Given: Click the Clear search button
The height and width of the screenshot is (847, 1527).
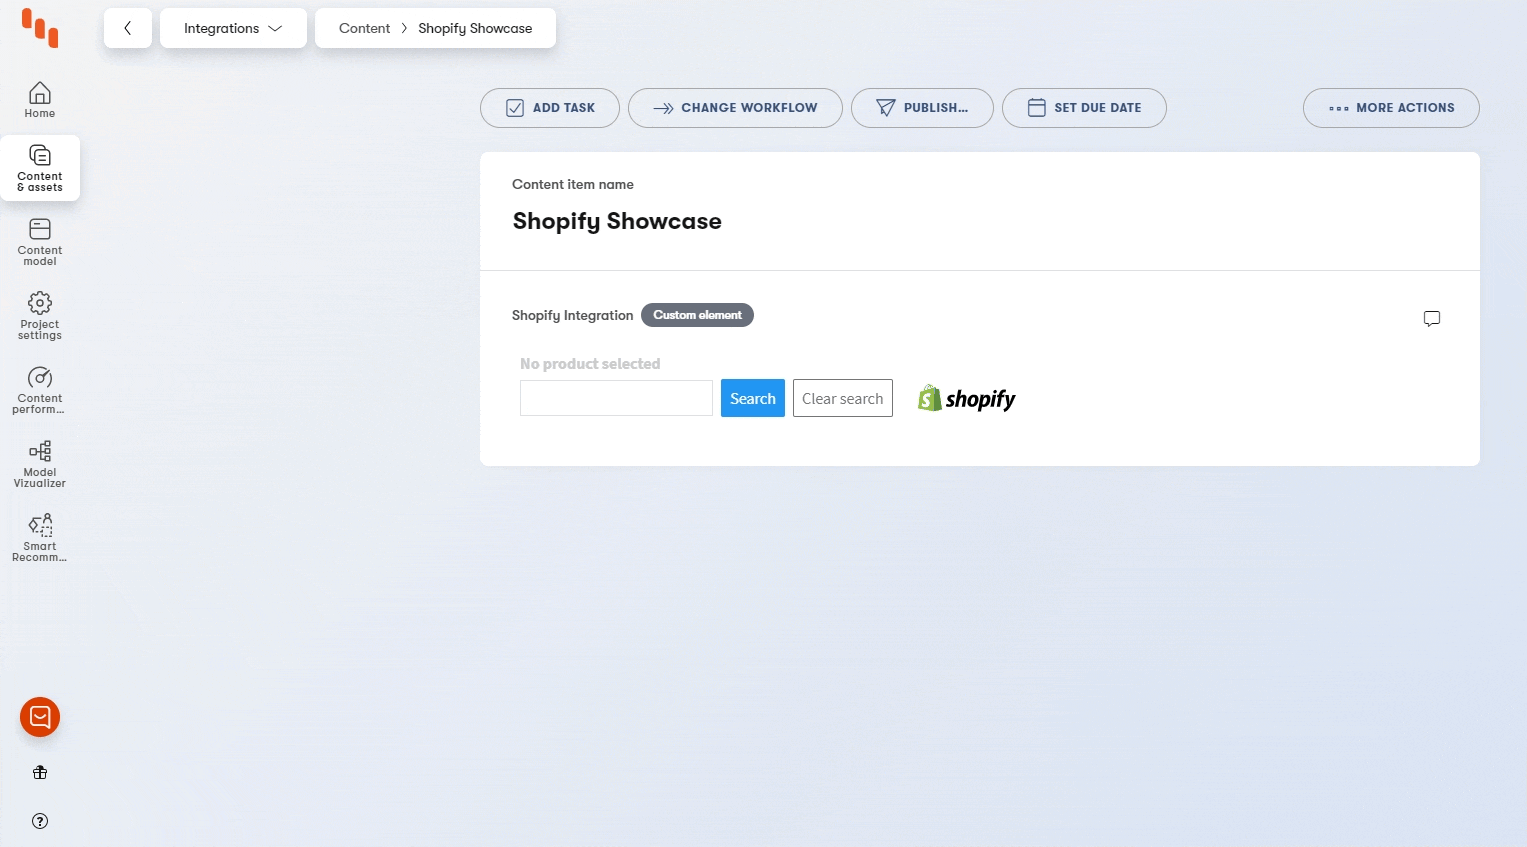Looking at the screenshot, I should [843, 398].
